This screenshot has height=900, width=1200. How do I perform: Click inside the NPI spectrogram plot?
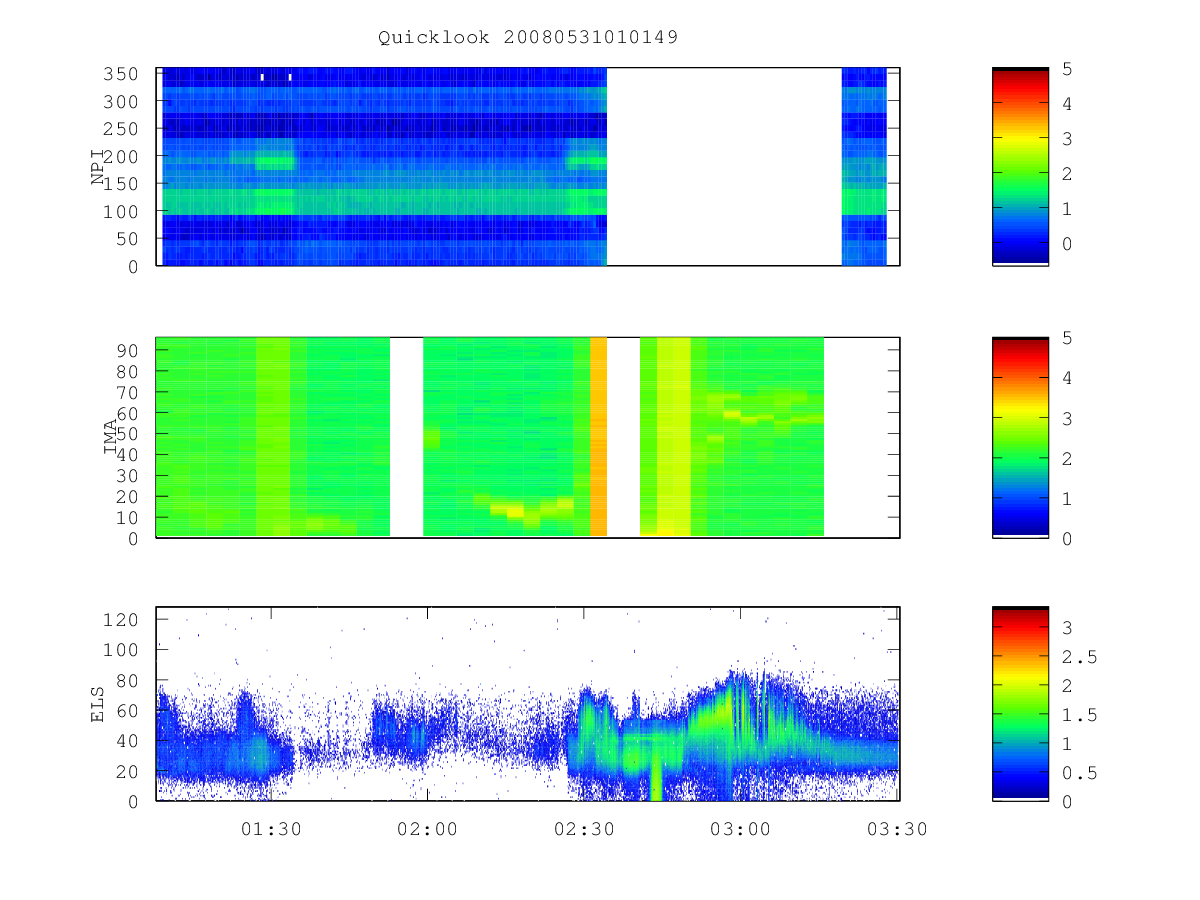[528, 167]
